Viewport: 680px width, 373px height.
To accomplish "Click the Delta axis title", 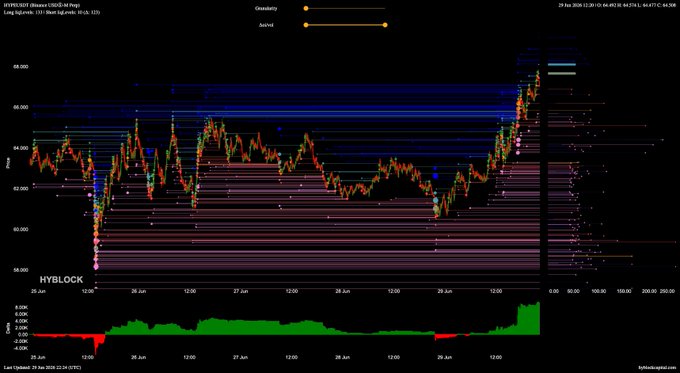I will (8, 329).
